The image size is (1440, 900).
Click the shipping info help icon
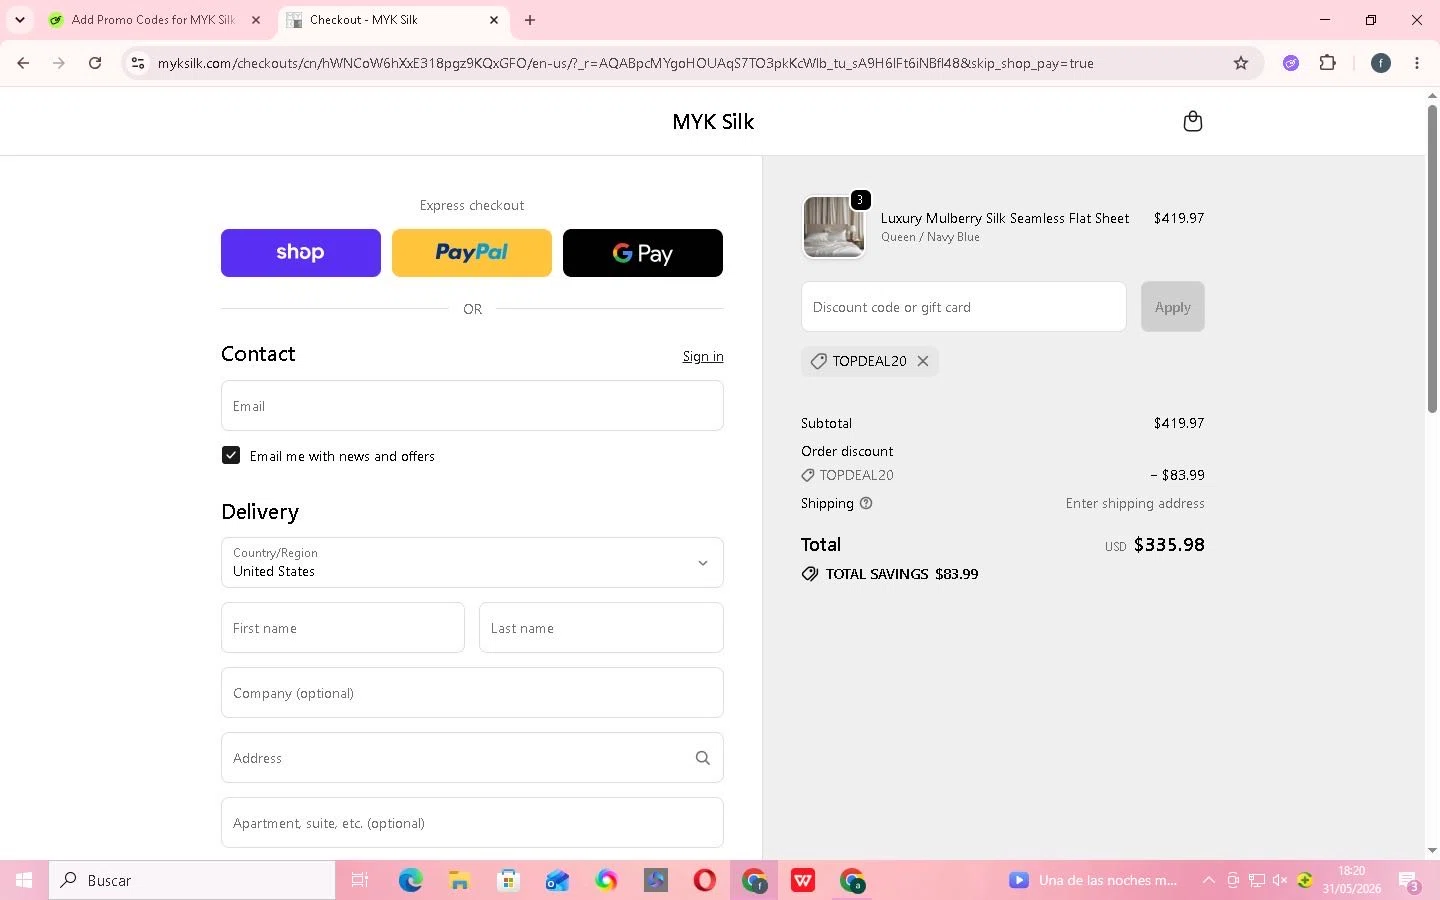[x=866, y=503]
